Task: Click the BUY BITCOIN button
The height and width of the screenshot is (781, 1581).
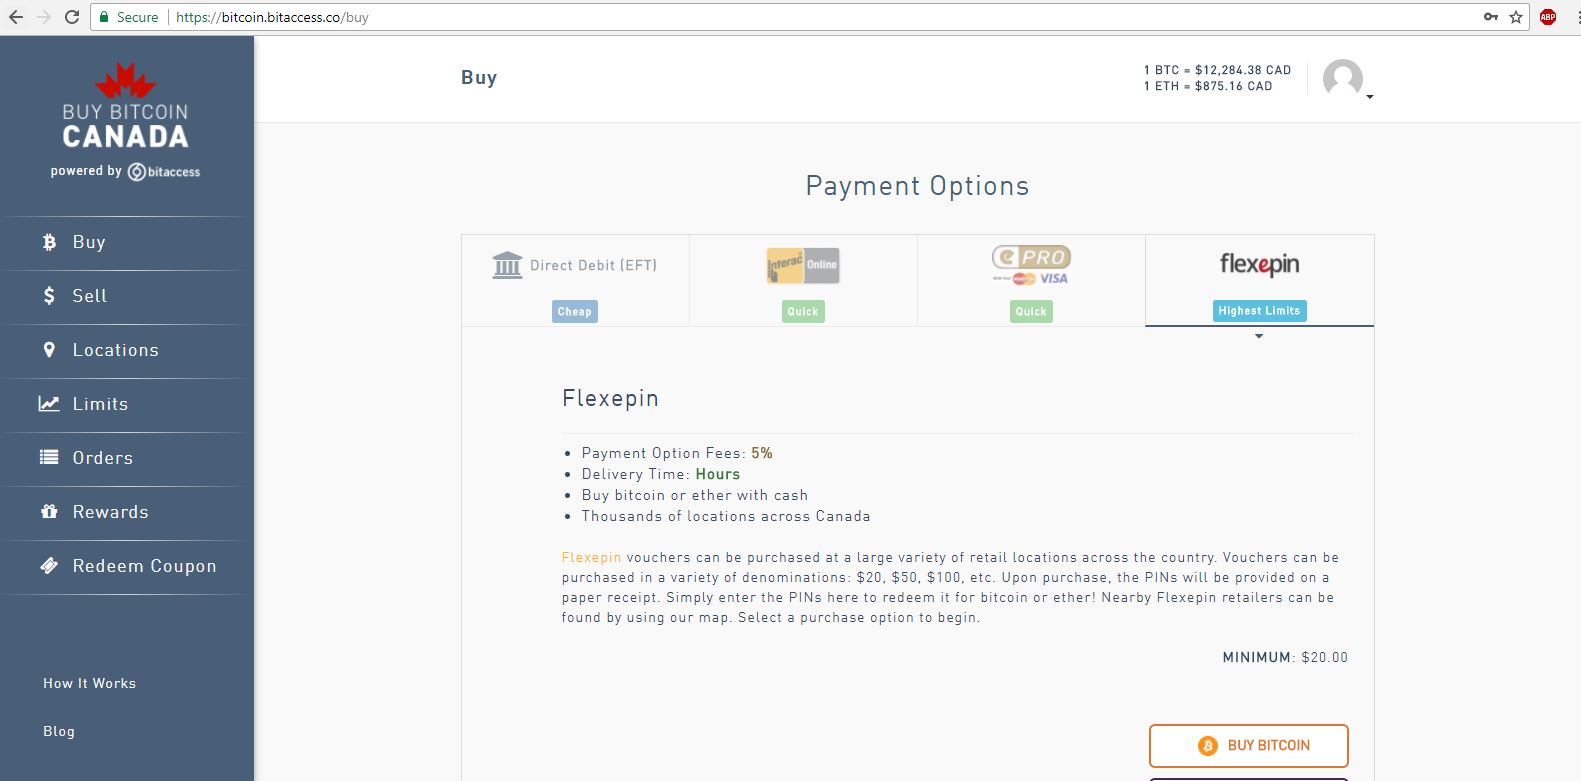Action: pos(1248,746)
